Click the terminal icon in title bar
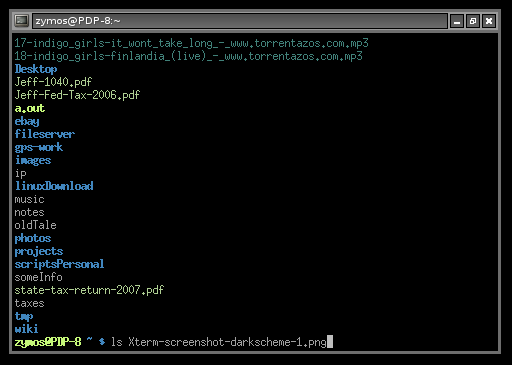The image size is (512, 365). (x=22, y=21)
